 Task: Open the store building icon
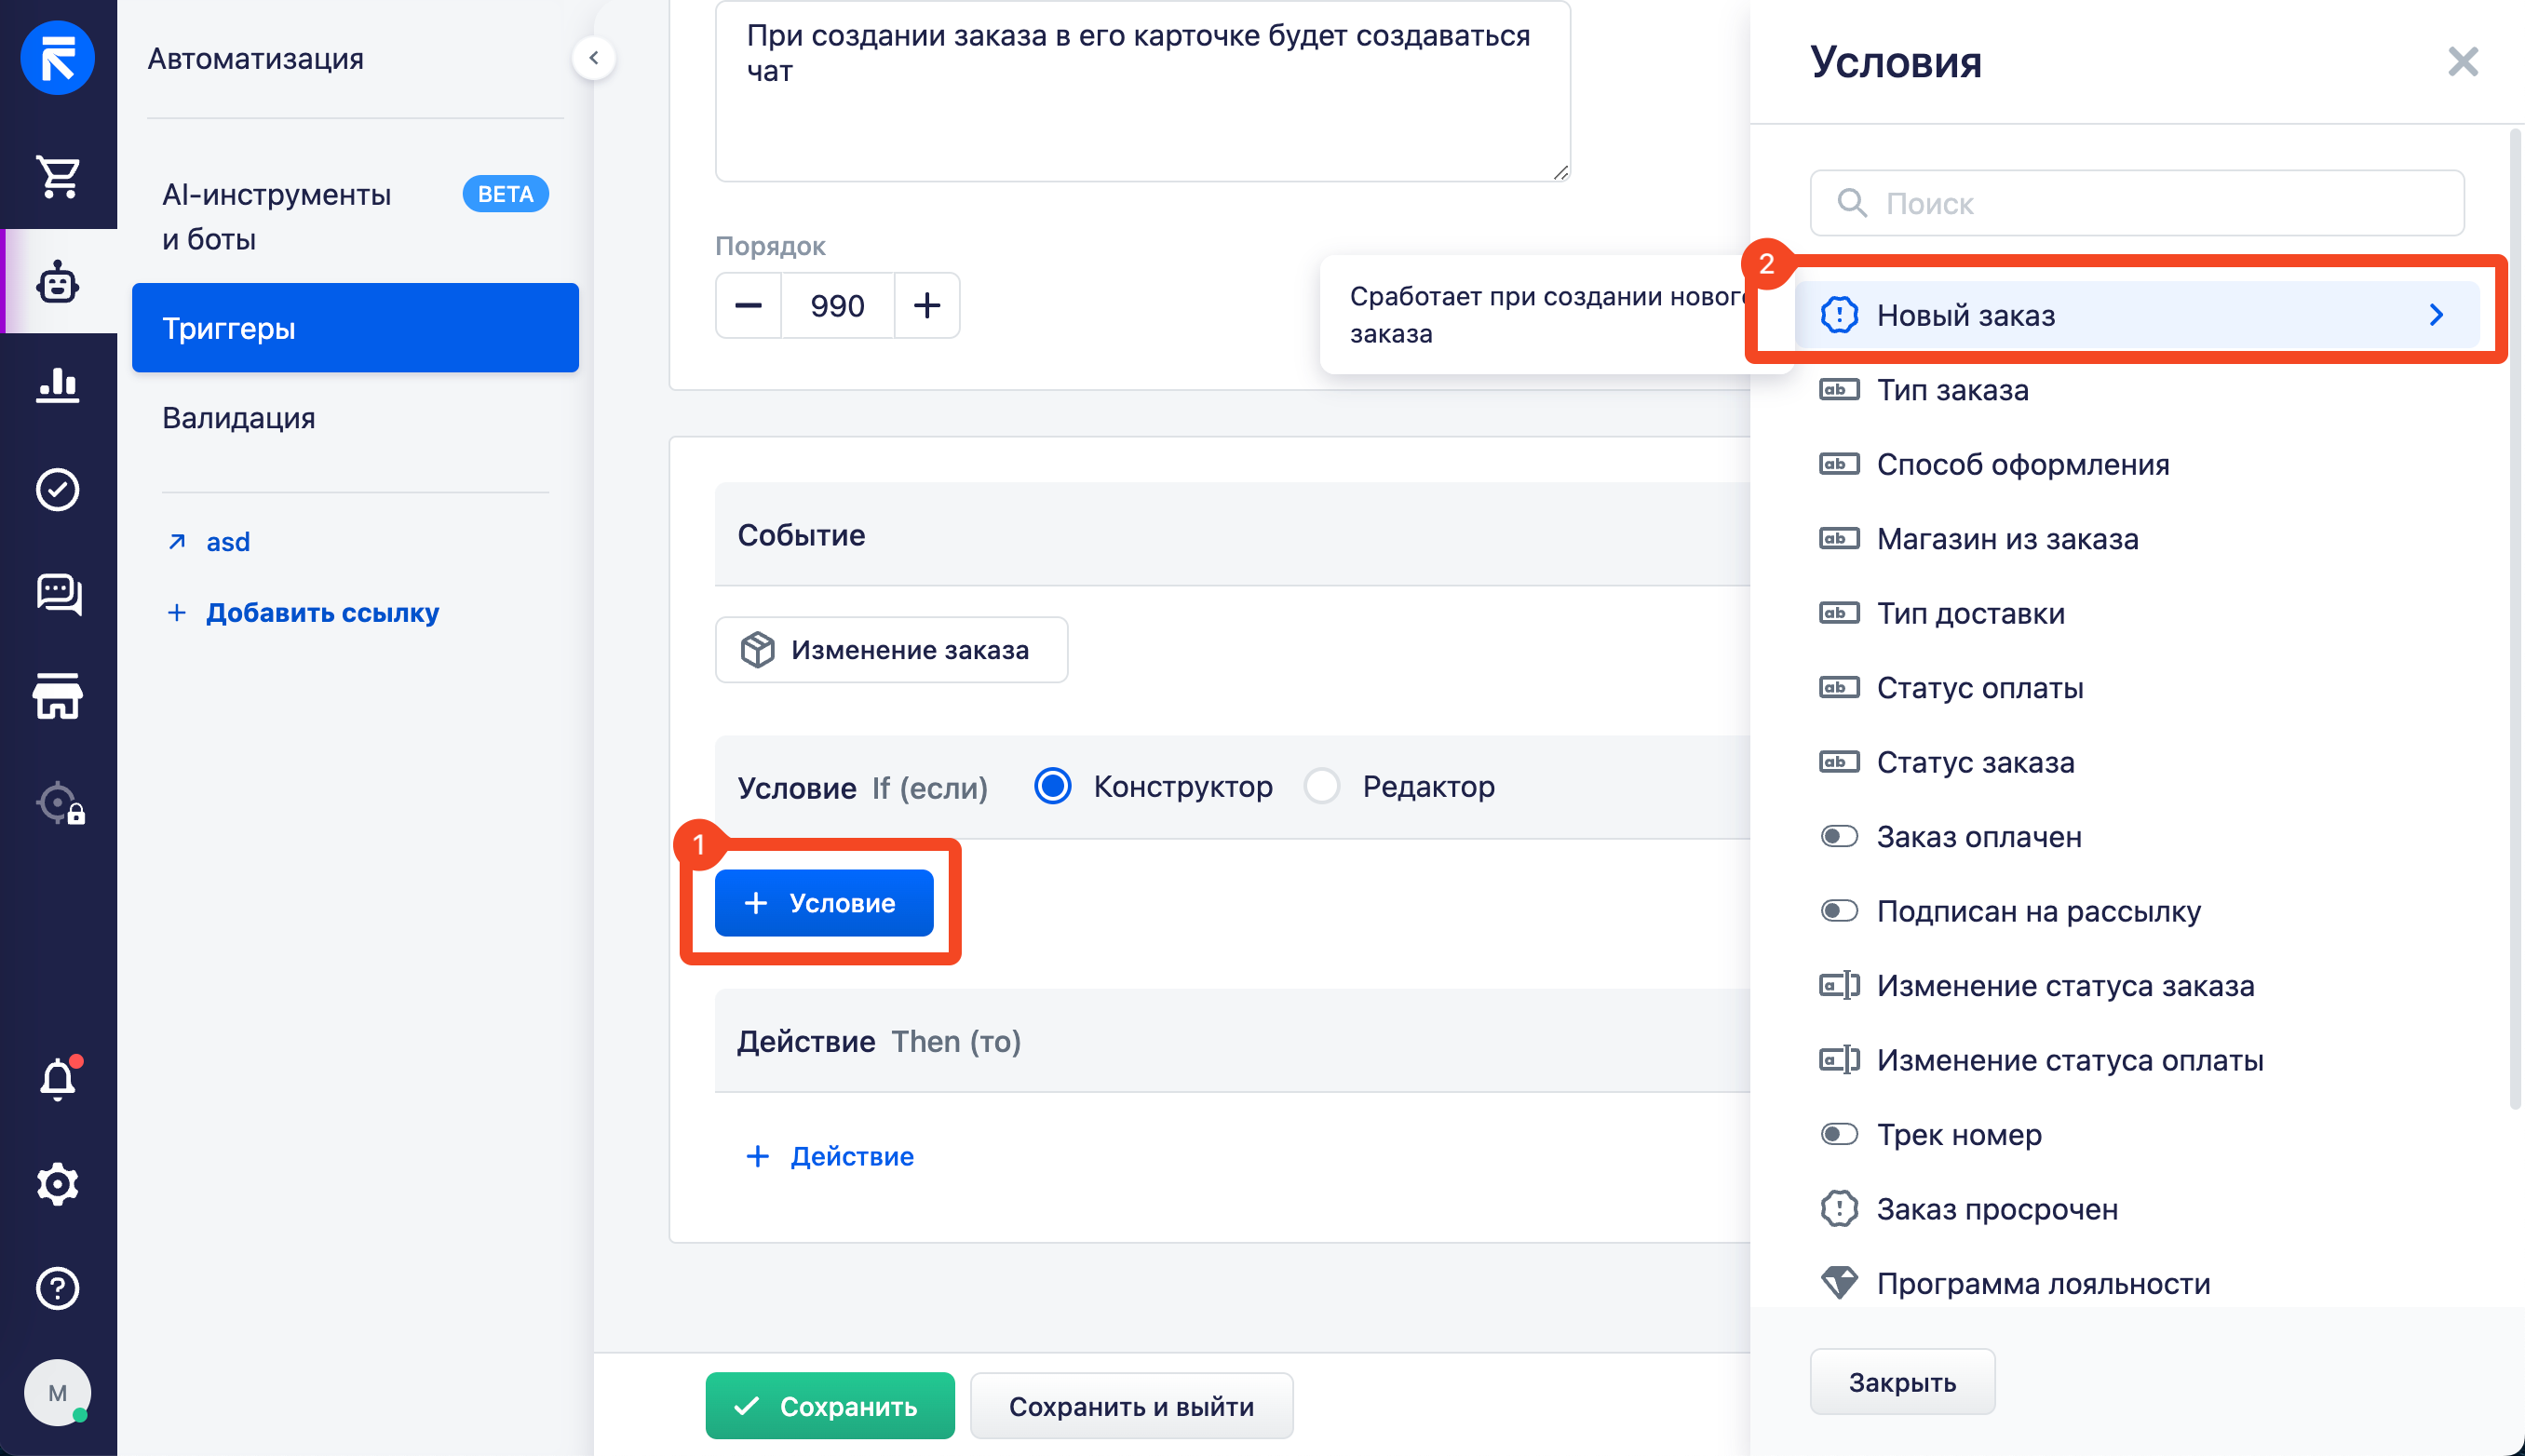58,696
